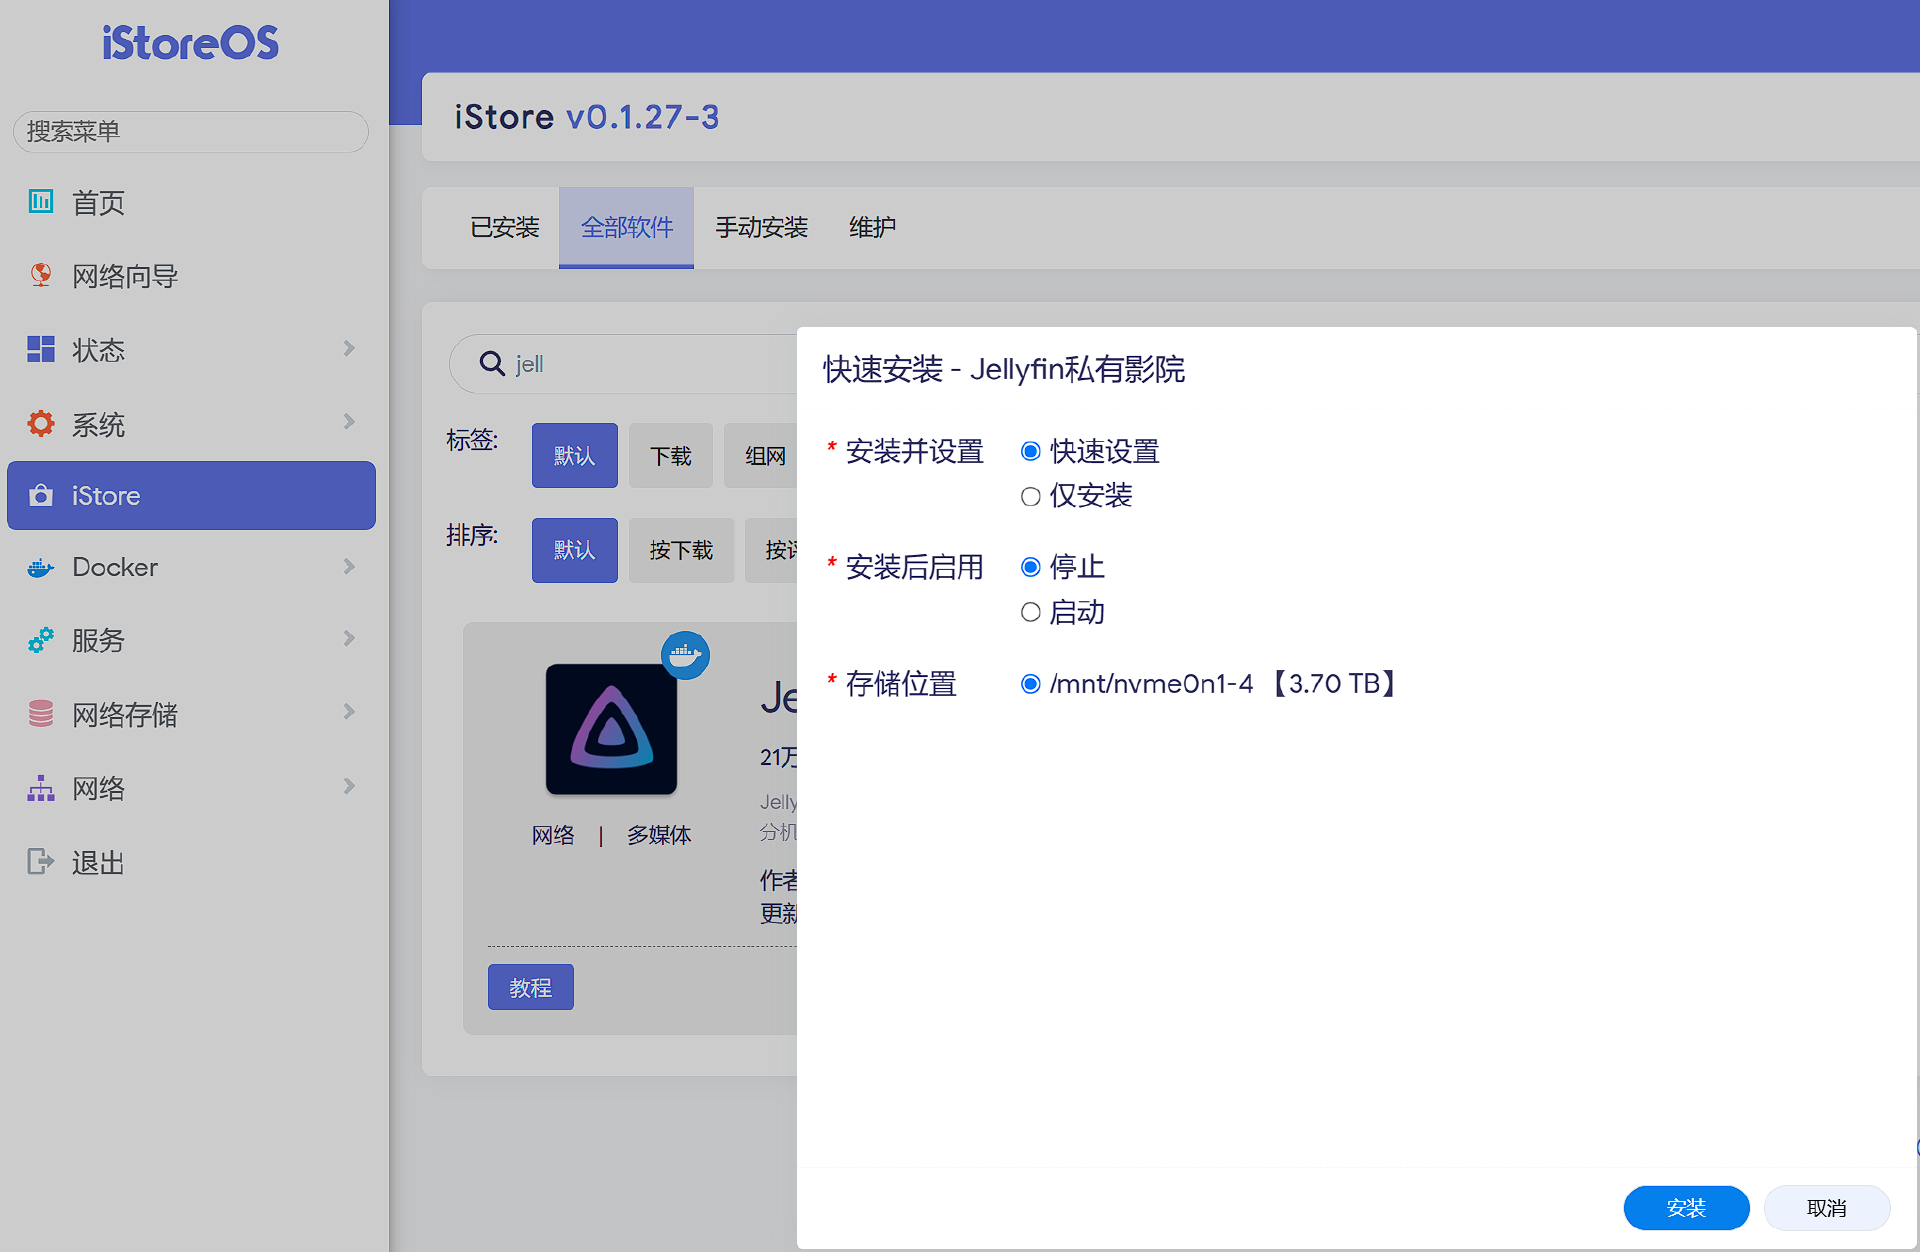The image size is (1920, 1252).
Task: Click the 搜索菜单 search field
Action: point(190,131)
